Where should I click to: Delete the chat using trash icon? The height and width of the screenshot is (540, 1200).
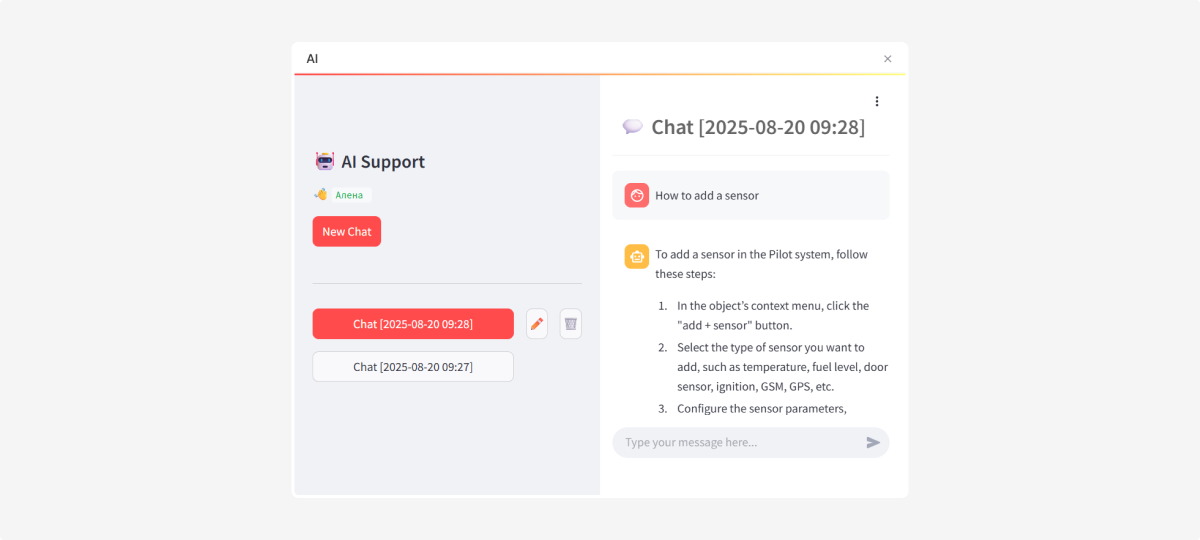pyautogui.click(x=570, y=324)
